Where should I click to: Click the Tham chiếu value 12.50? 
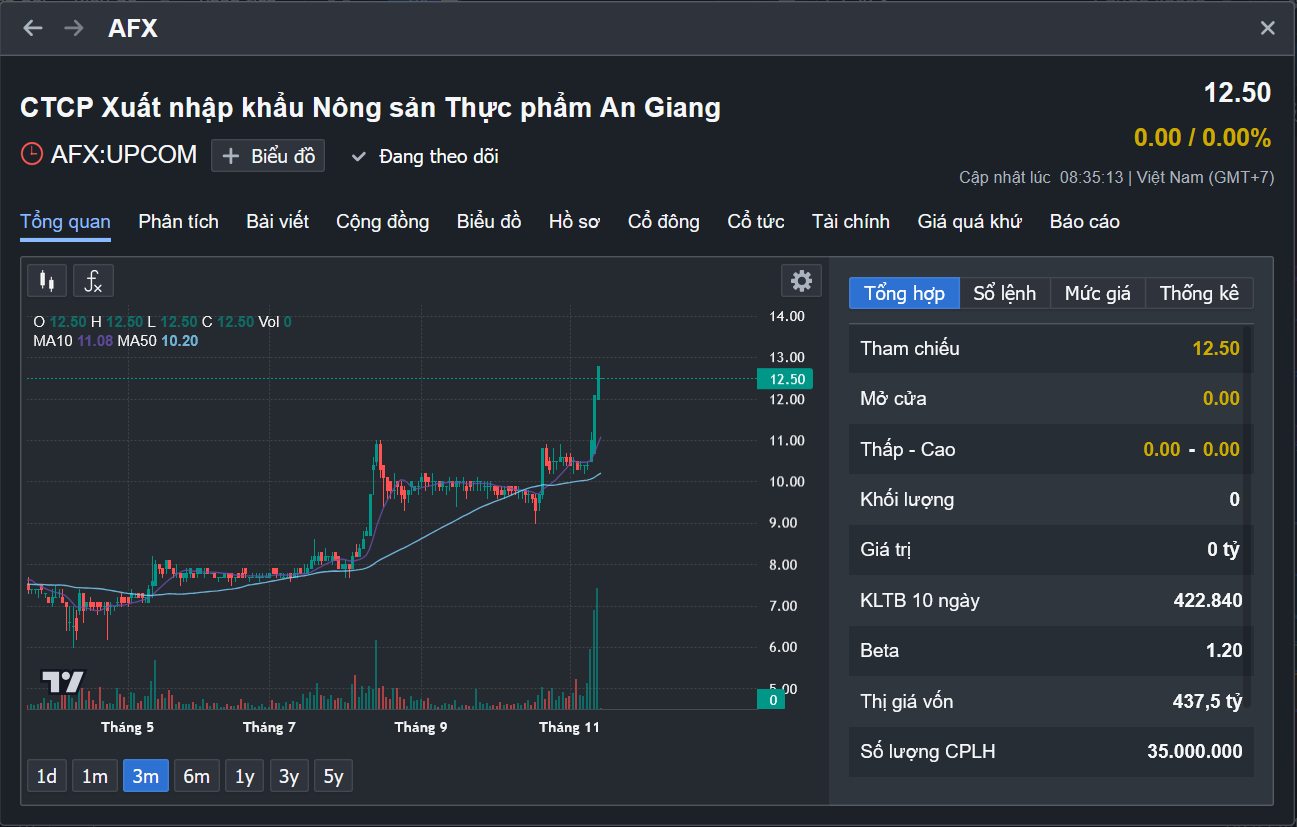tap(1216, 348)
